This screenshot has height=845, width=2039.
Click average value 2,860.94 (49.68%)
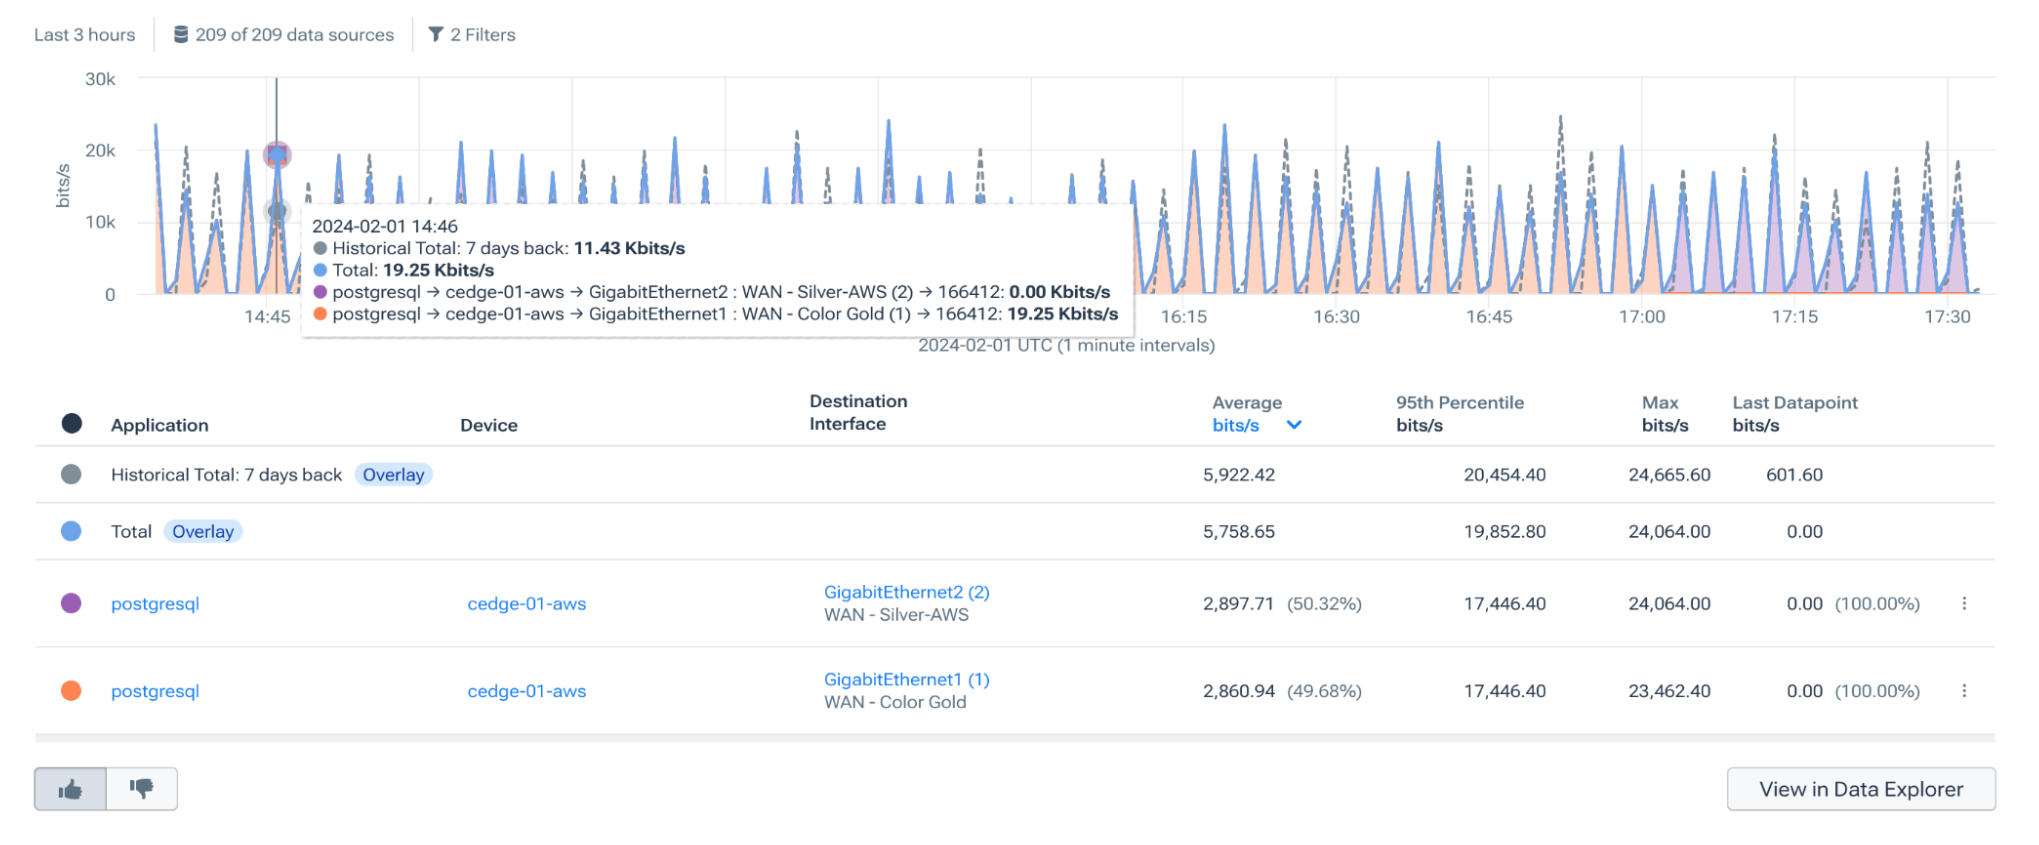1282,691
